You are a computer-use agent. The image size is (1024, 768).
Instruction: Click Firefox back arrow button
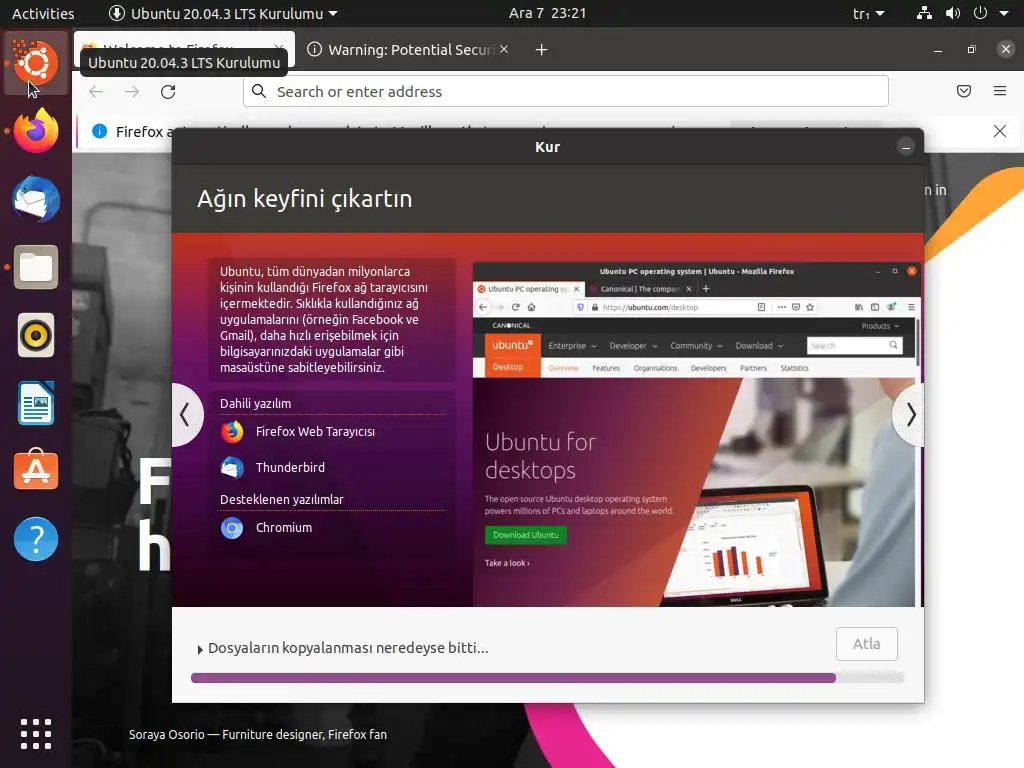tap(96, 91)
